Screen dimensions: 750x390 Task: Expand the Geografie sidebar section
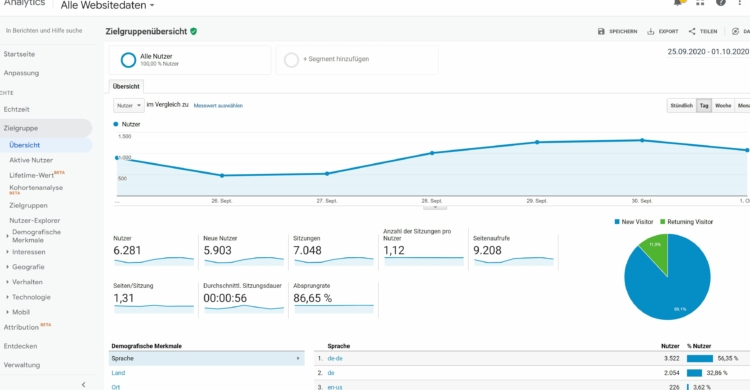tap(7, 267)
